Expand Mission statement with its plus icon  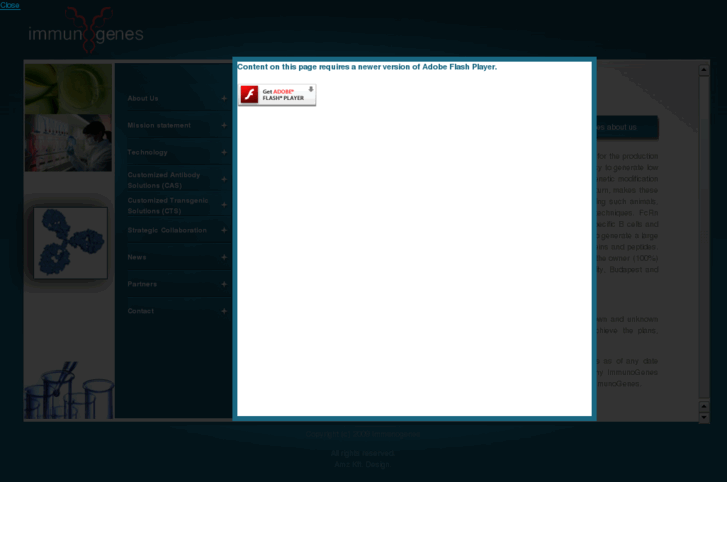(224, 125)
